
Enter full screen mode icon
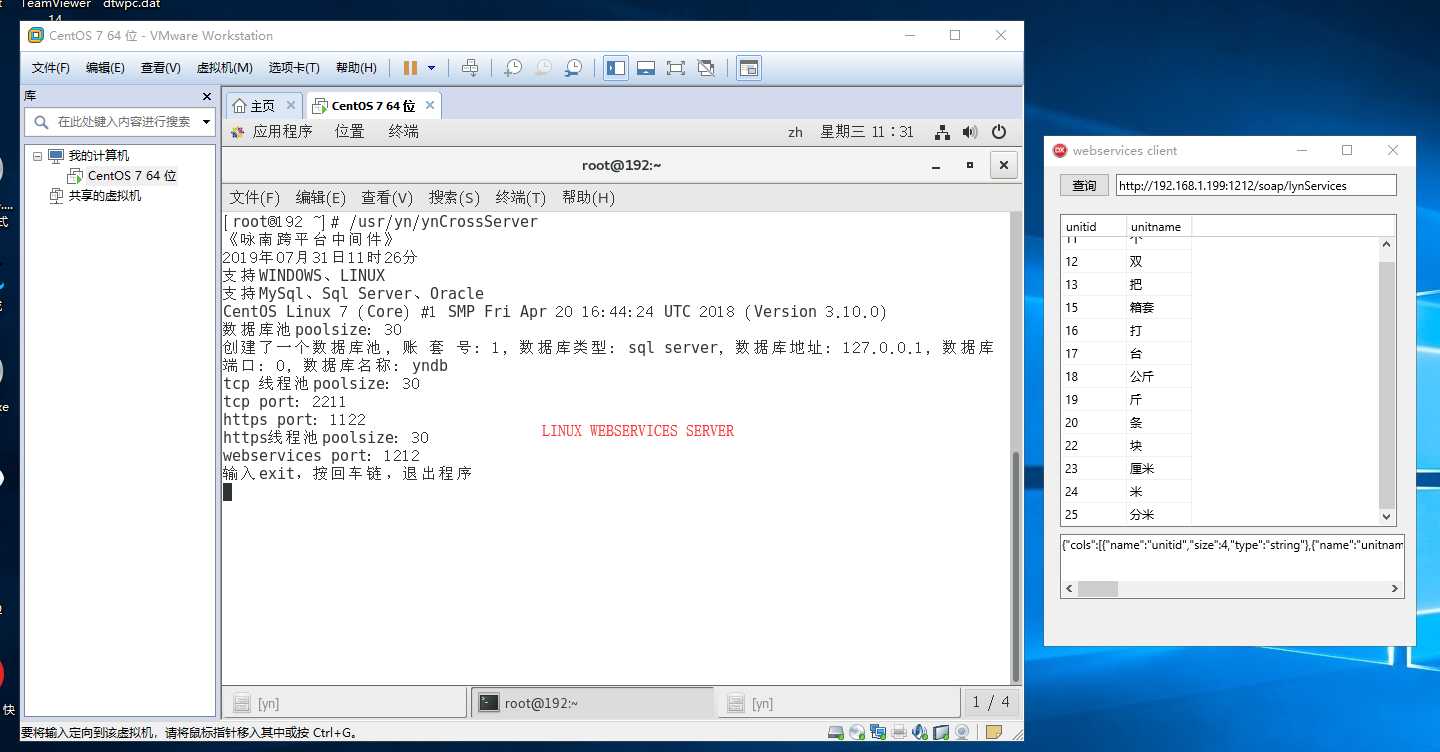[x=676, y=68]
